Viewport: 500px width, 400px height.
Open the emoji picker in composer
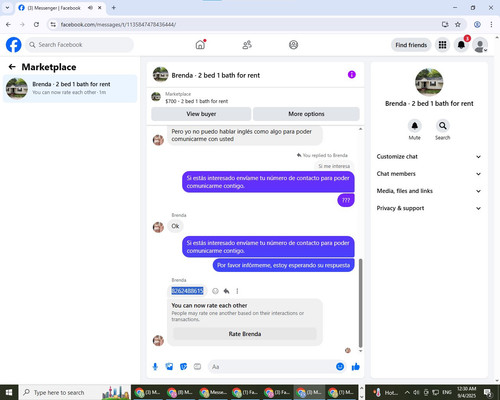pos(340,367)
